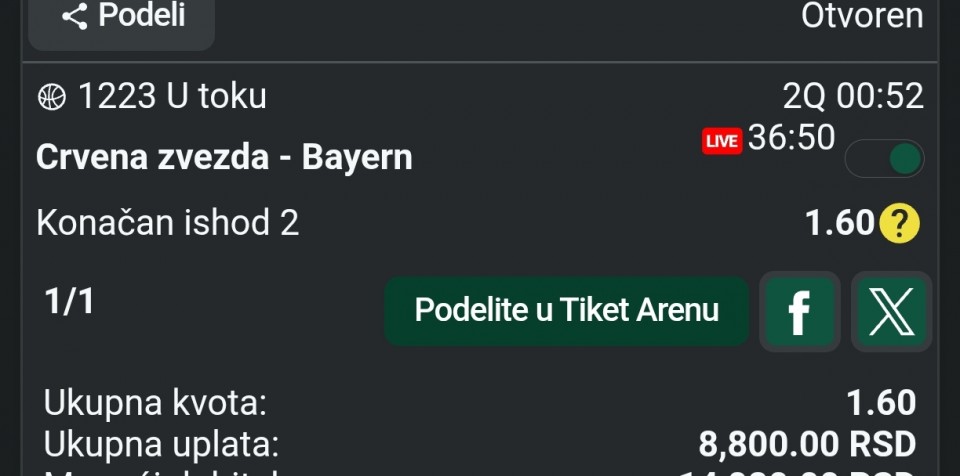Open the yellow question mark help icon
960x476 pixels.
coord(899,224)
